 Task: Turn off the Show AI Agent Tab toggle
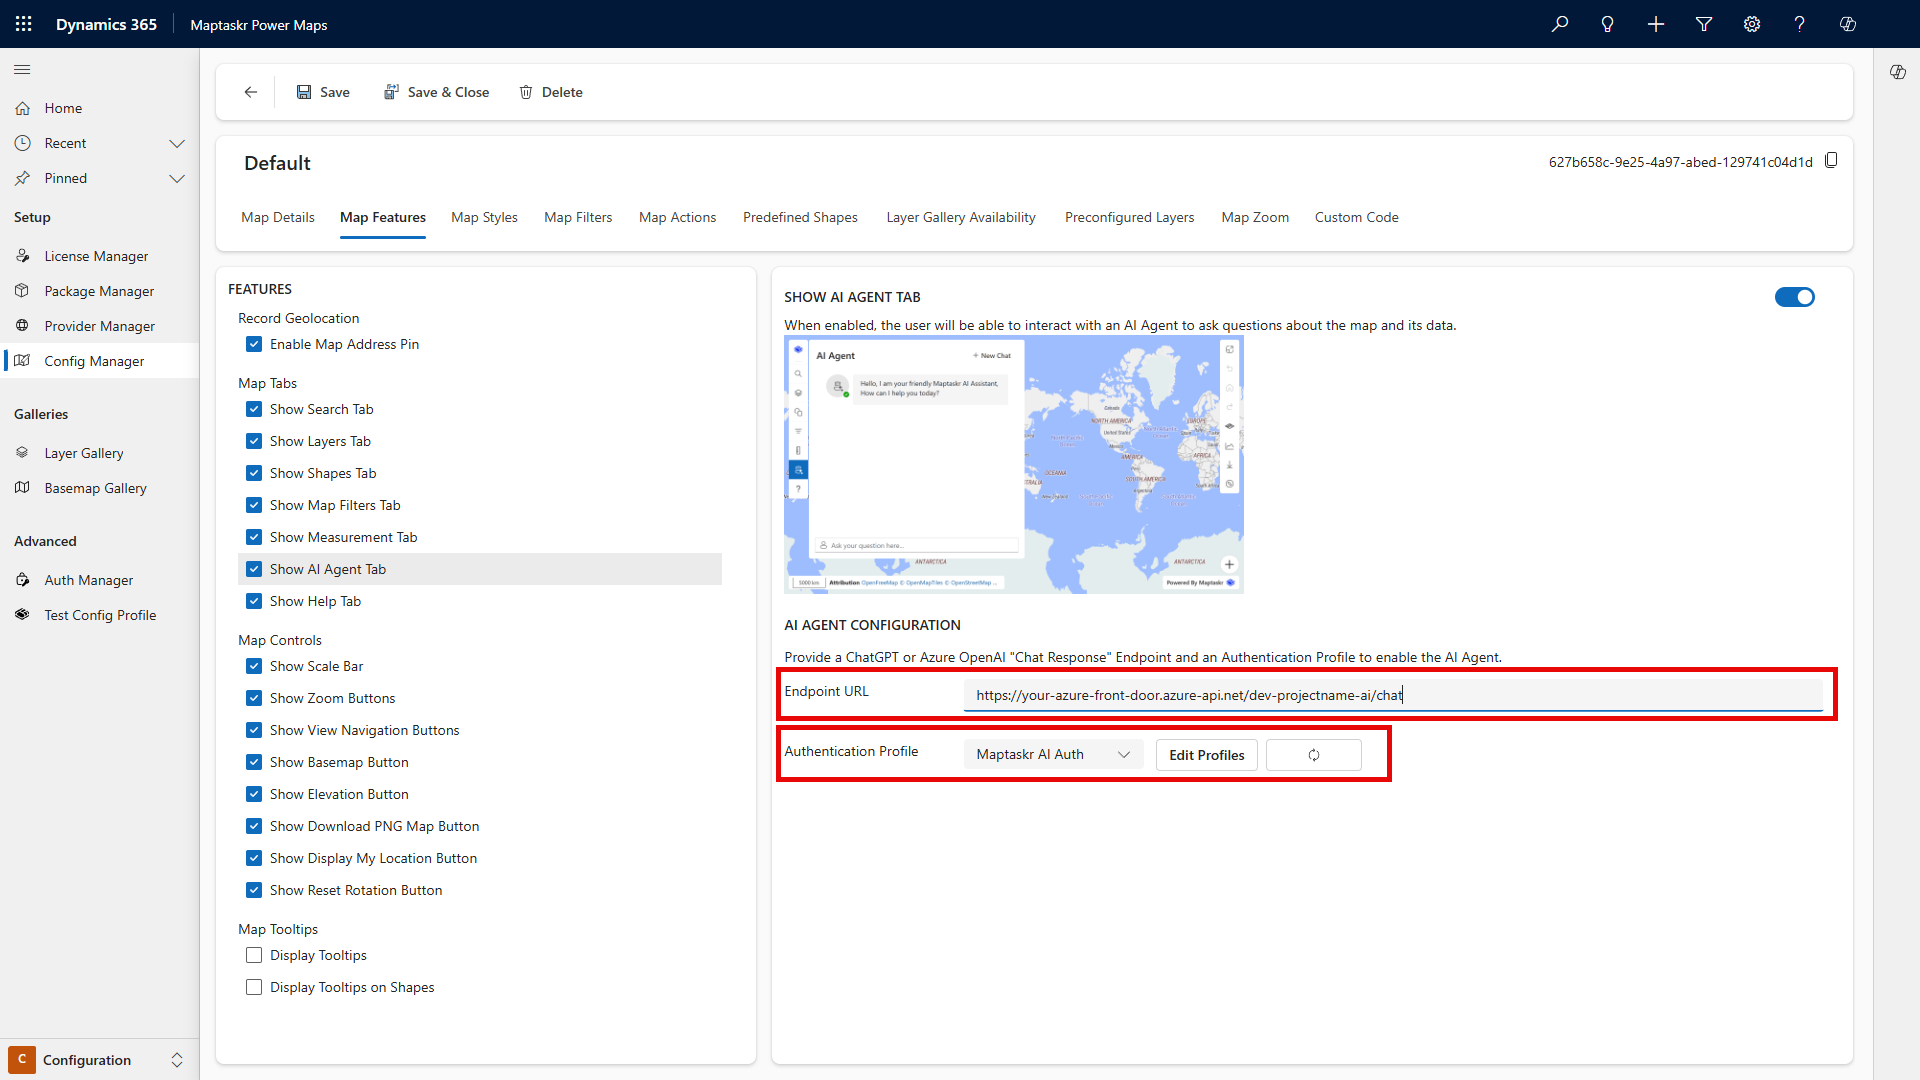pos(1794,297)
